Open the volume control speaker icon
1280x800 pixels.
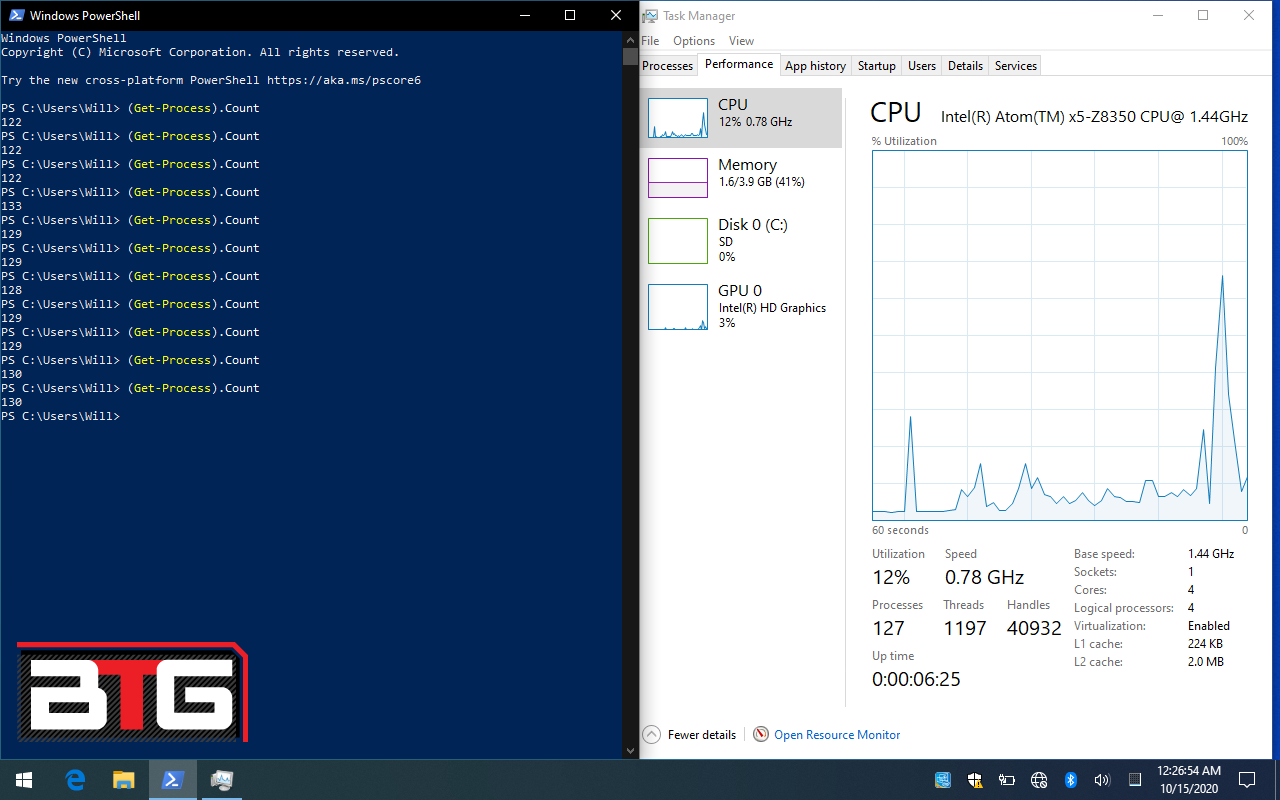(x=1102, y=779)
